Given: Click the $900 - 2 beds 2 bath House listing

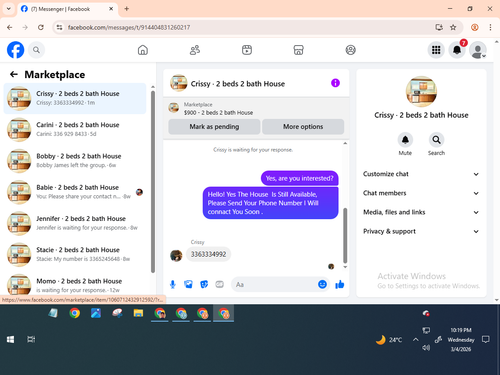Looking at the screenshot, I should click(x=218, y=113).
